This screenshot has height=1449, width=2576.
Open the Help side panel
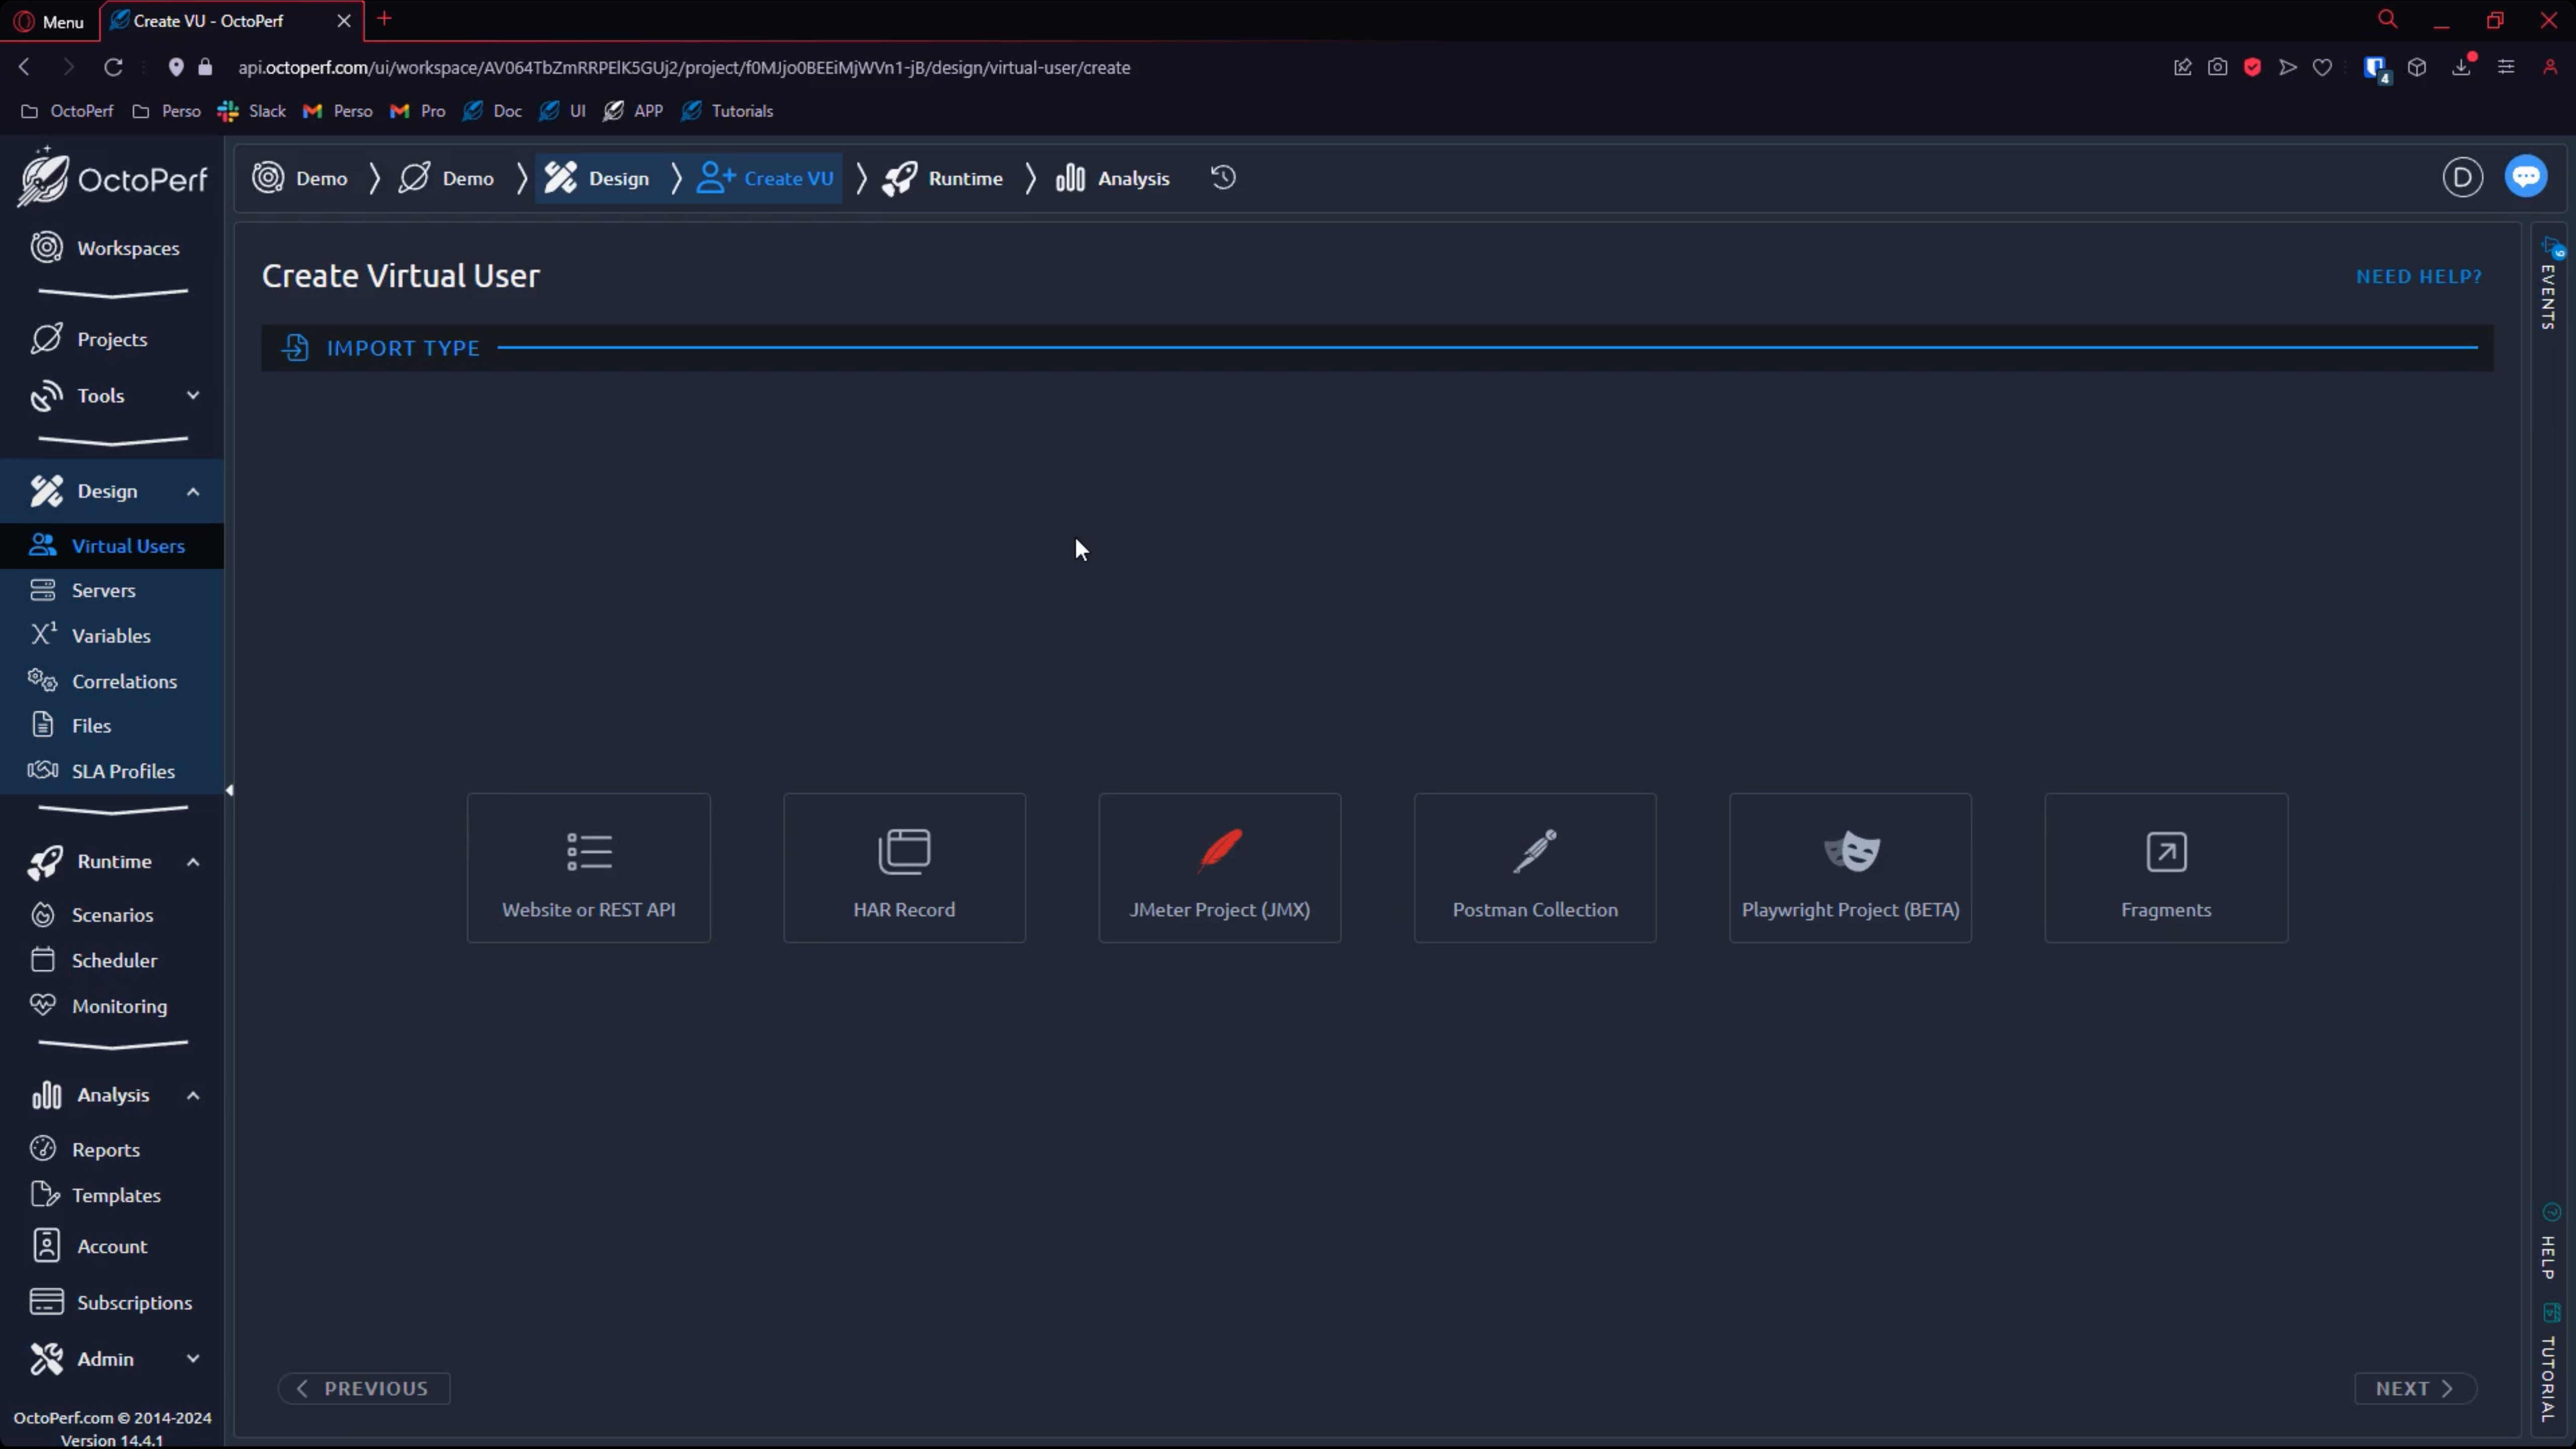pyautogui.click(x=2549, y=1242)
